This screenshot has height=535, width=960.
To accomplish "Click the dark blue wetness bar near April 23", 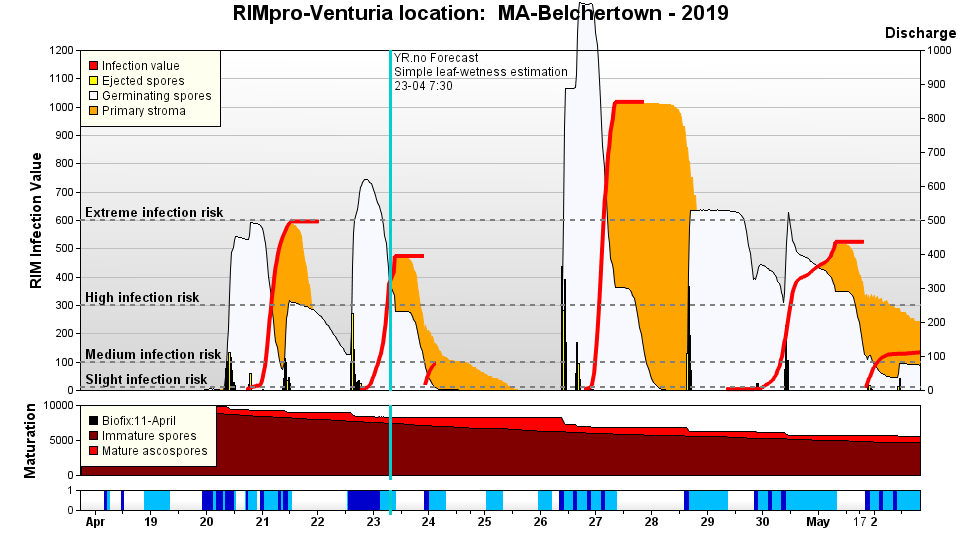I will [x=364, y=500].
